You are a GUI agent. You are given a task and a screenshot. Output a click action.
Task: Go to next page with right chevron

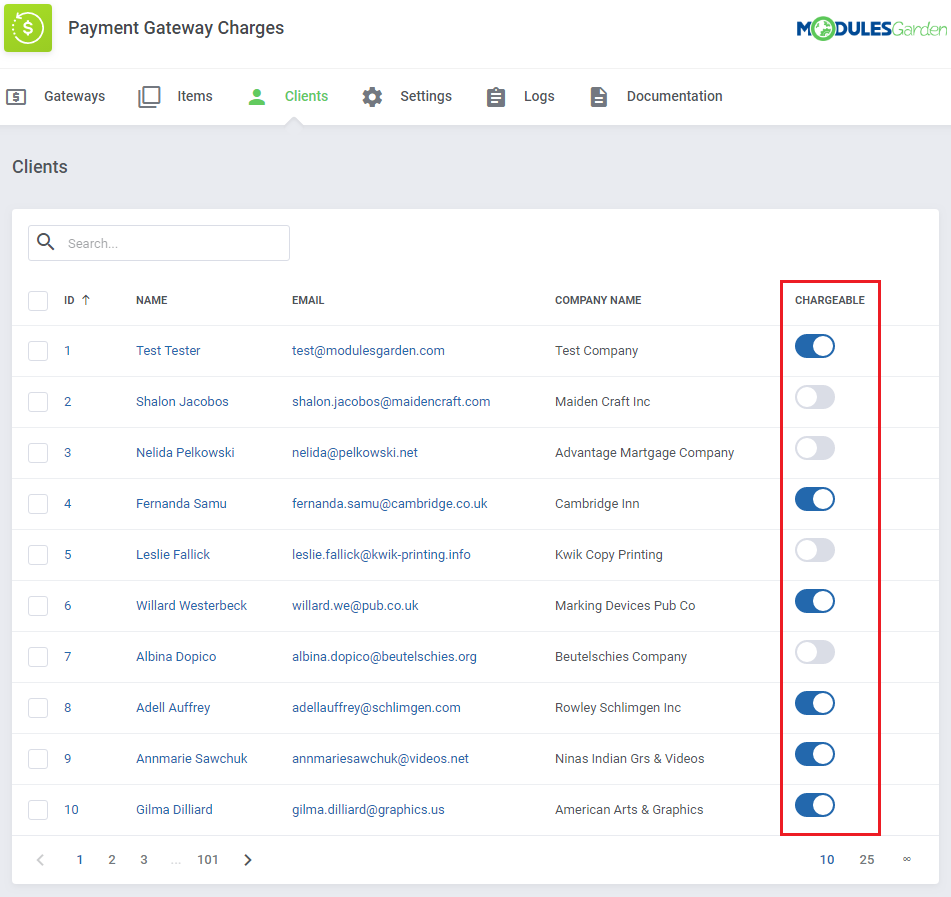click(247, 859)
